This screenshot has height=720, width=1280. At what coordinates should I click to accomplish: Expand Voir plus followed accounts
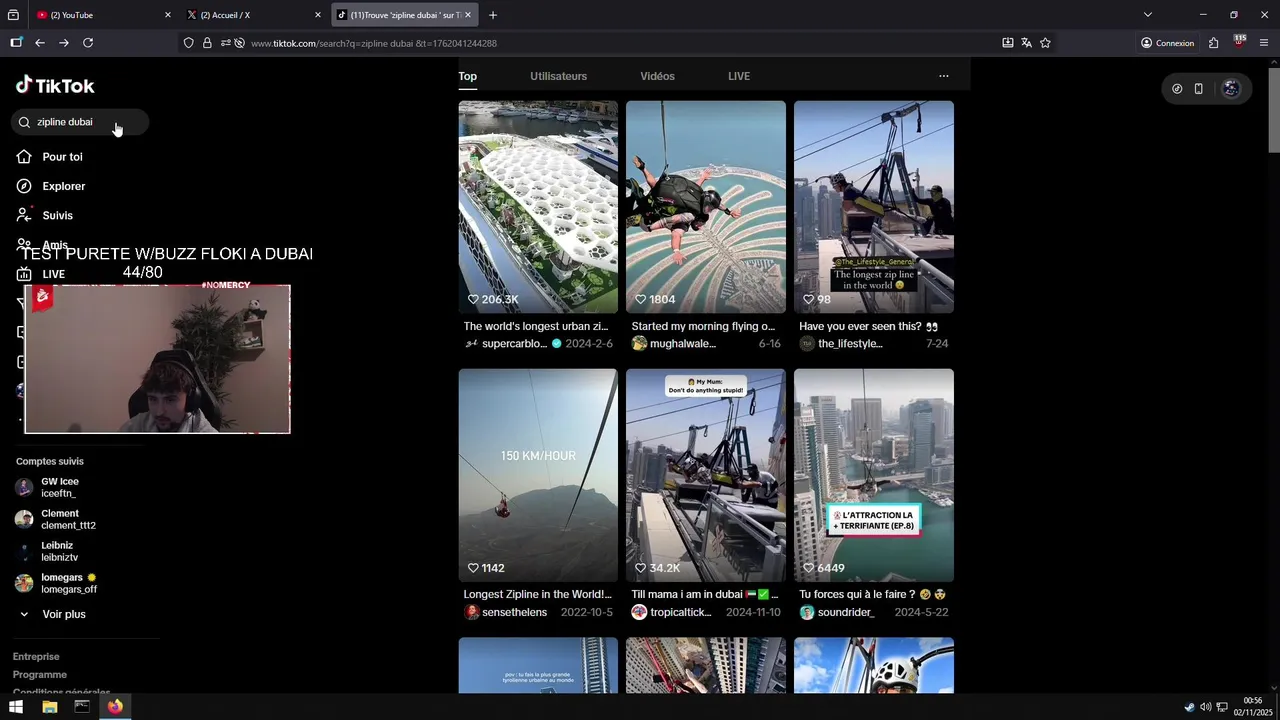click(52, 614)
